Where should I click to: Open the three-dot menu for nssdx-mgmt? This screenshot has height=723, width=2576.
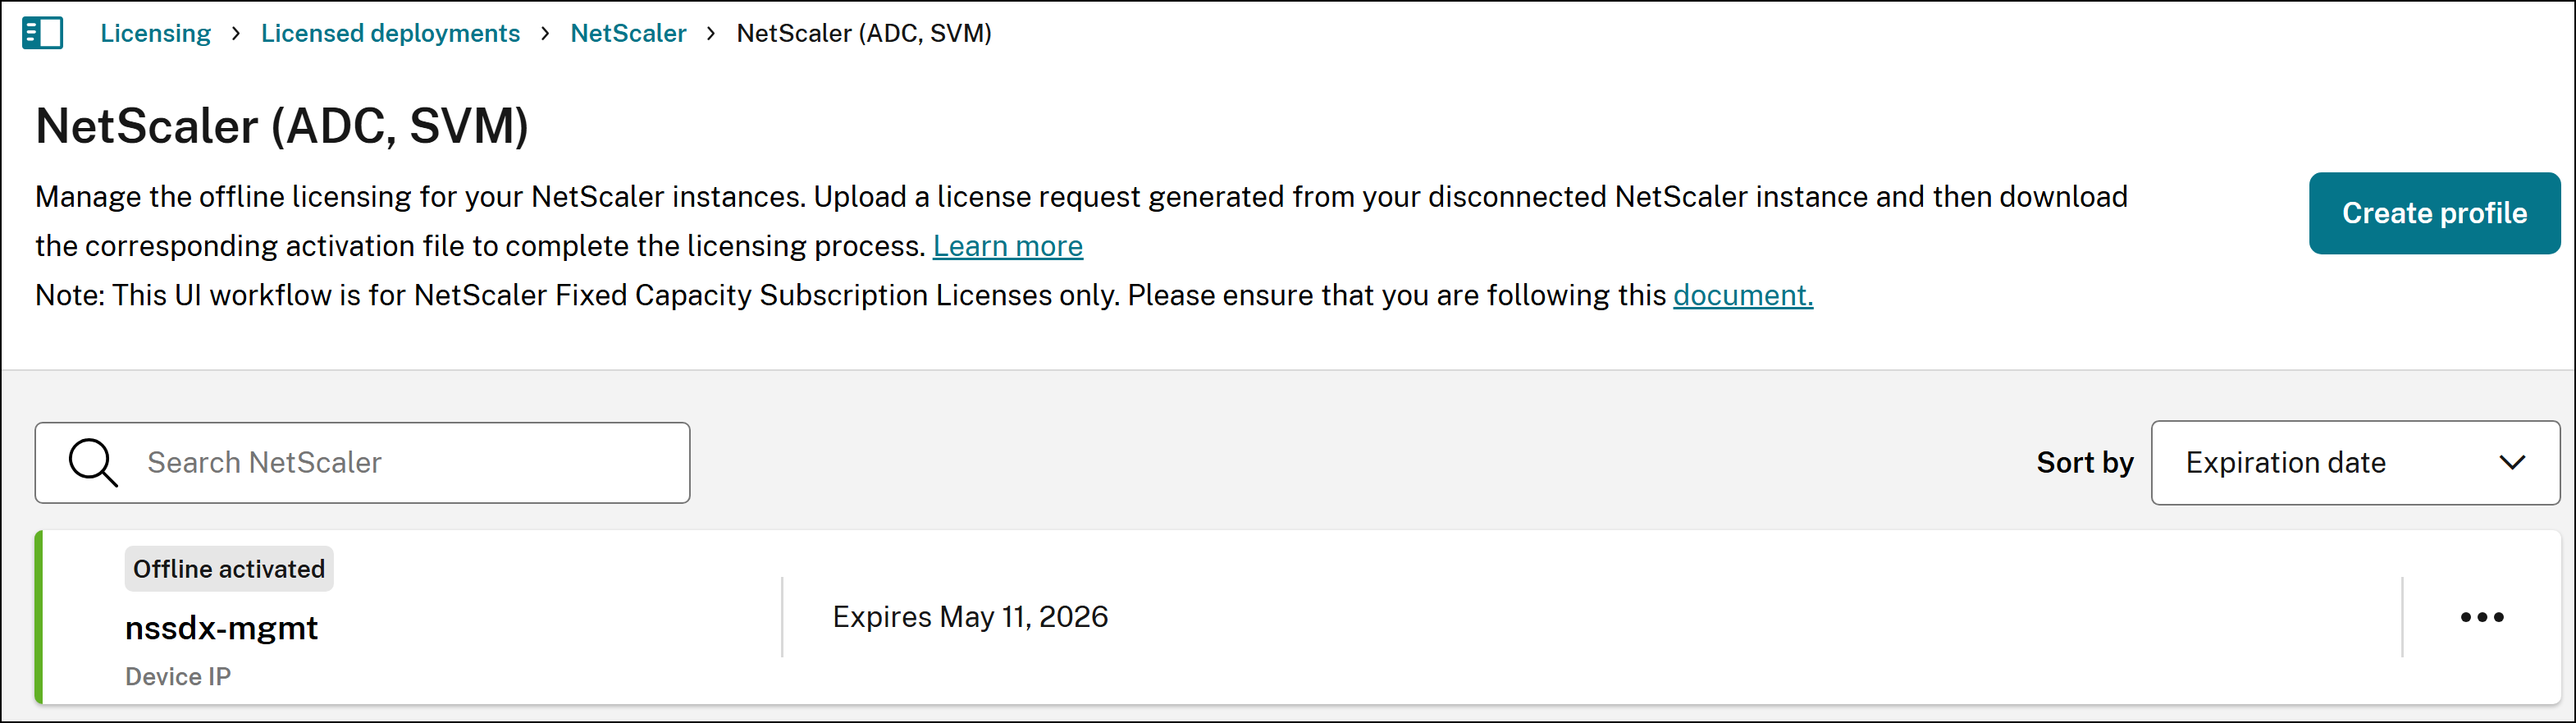(x=2481, y=617)
